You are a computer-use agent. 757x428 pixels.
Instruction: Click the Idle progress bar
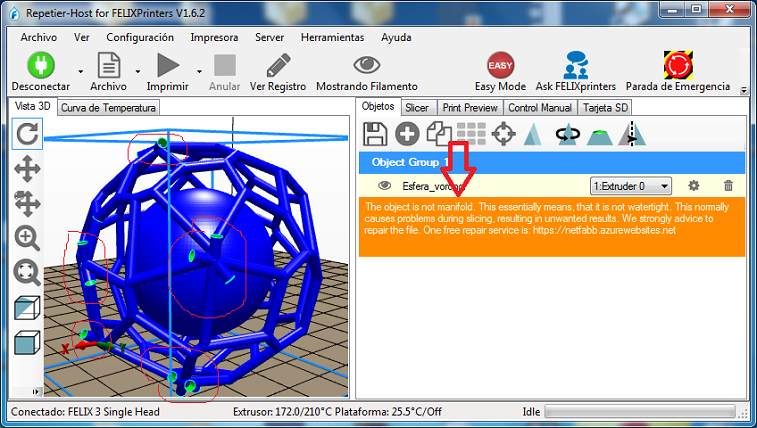[x=640, y=412]
